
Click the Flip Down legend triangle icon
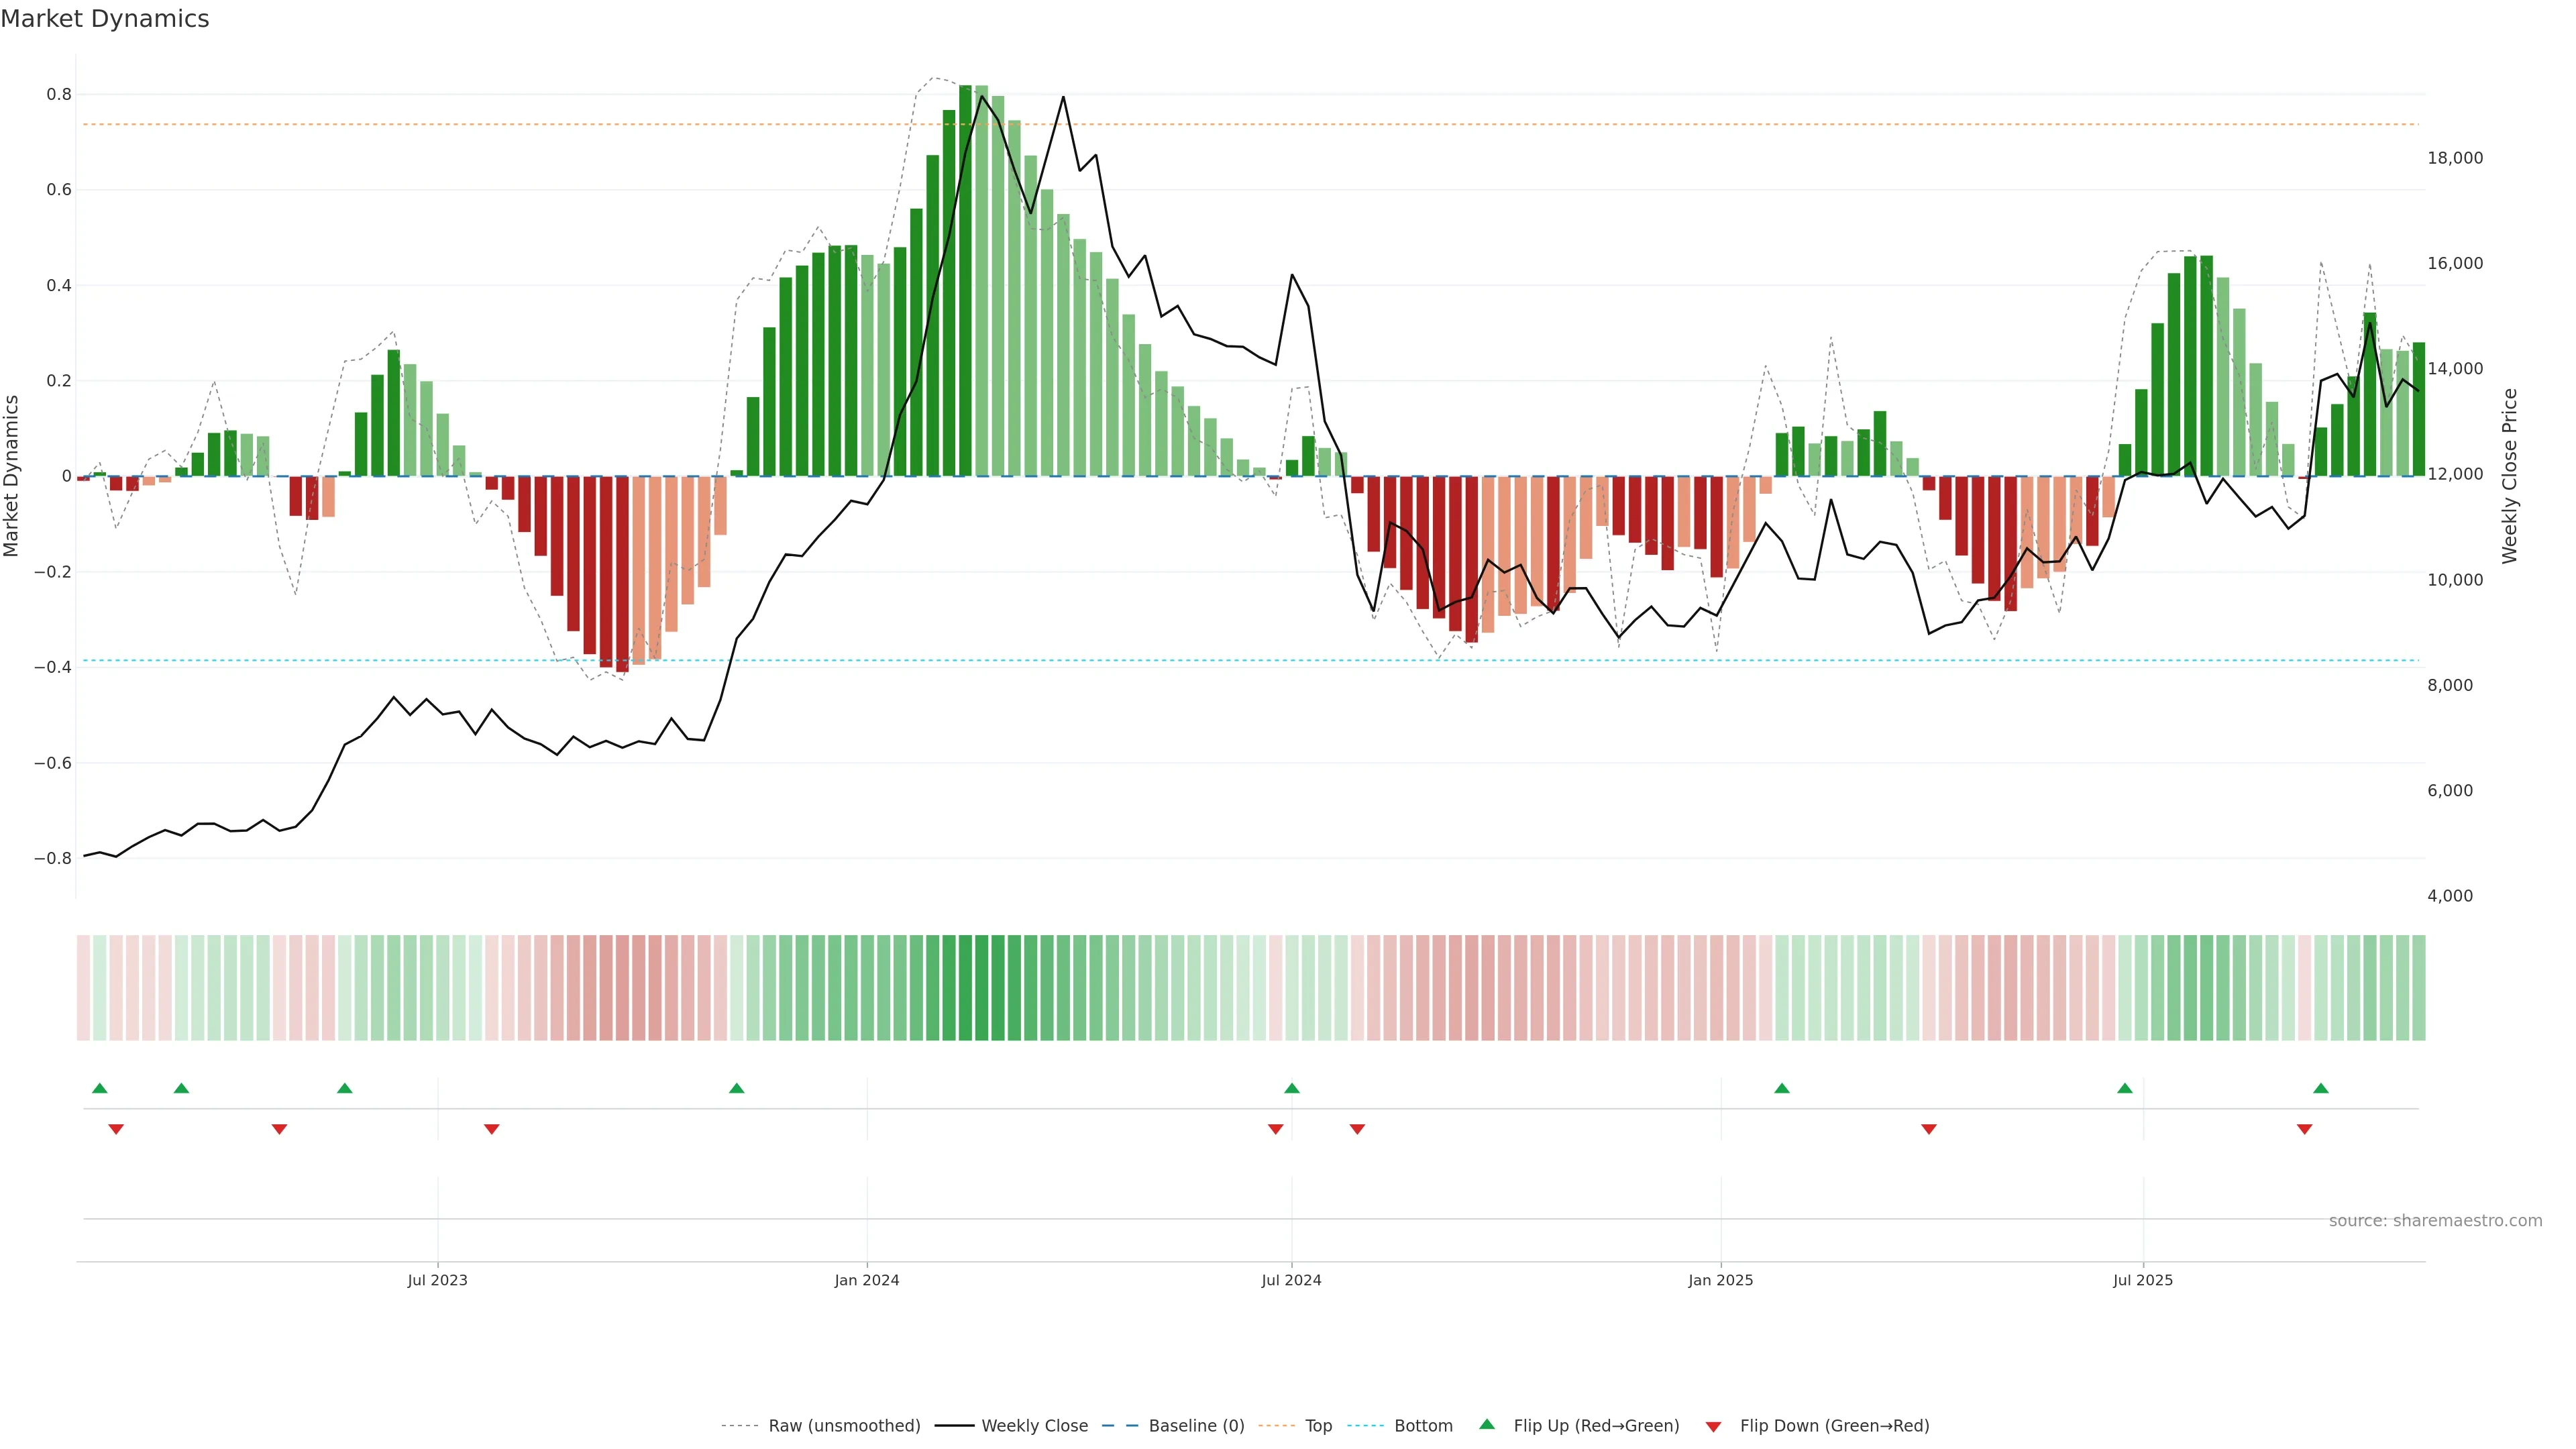point(1713,1426)
